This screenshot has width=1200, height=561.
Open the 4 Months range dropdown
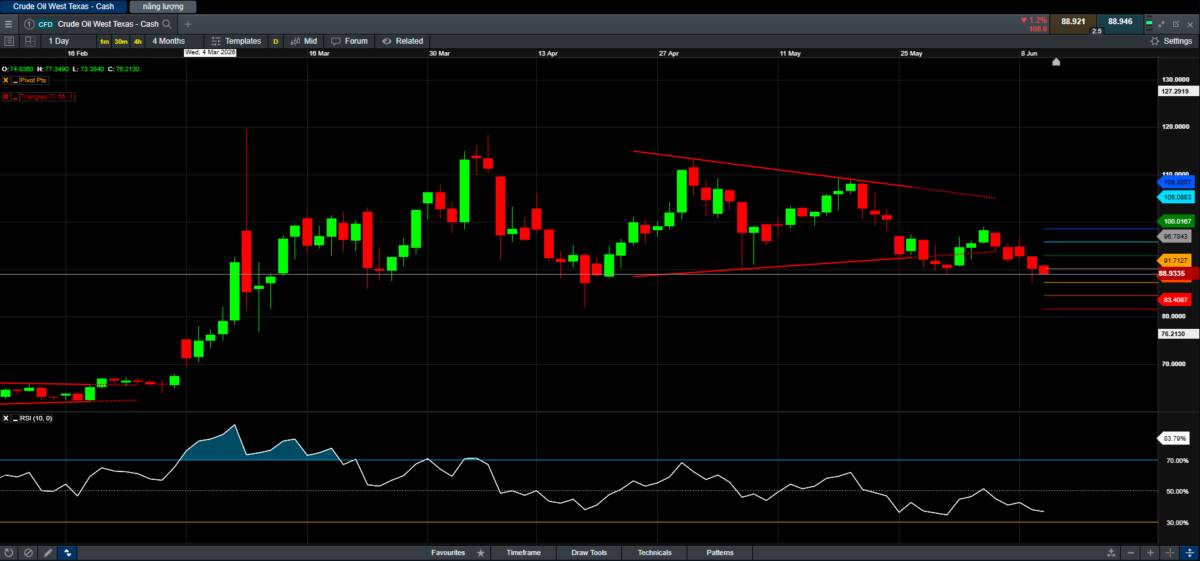click(x=175, y=41)
